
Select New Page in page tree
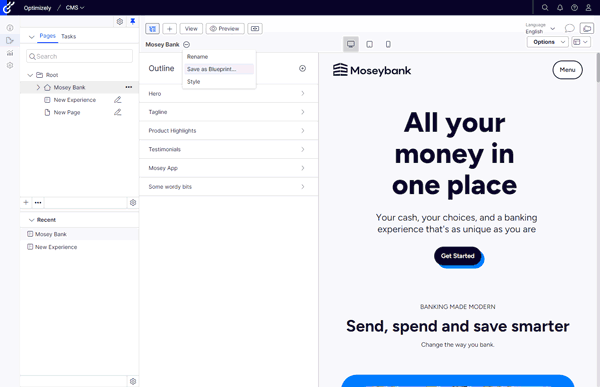[x=67, y=113]
